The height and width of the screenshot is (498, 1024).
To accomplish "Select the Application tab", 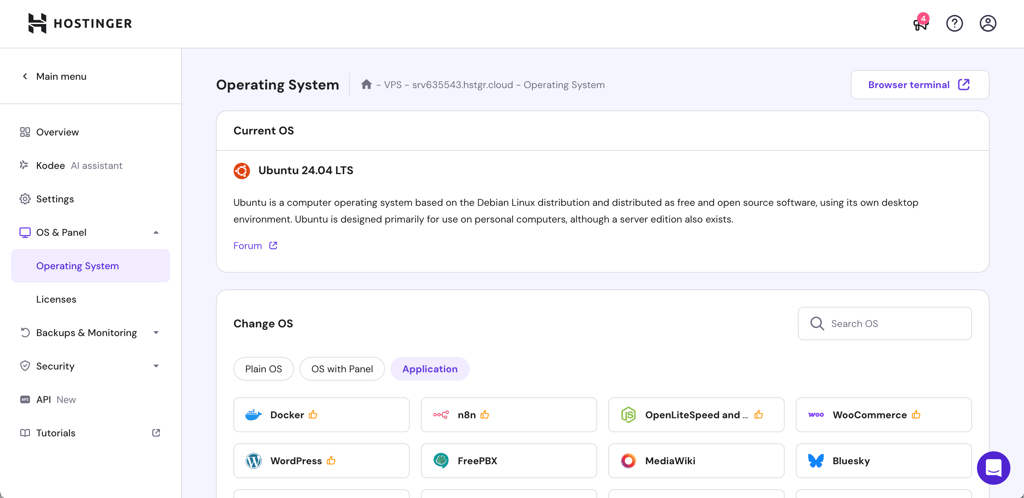I will tap(430, 369).
